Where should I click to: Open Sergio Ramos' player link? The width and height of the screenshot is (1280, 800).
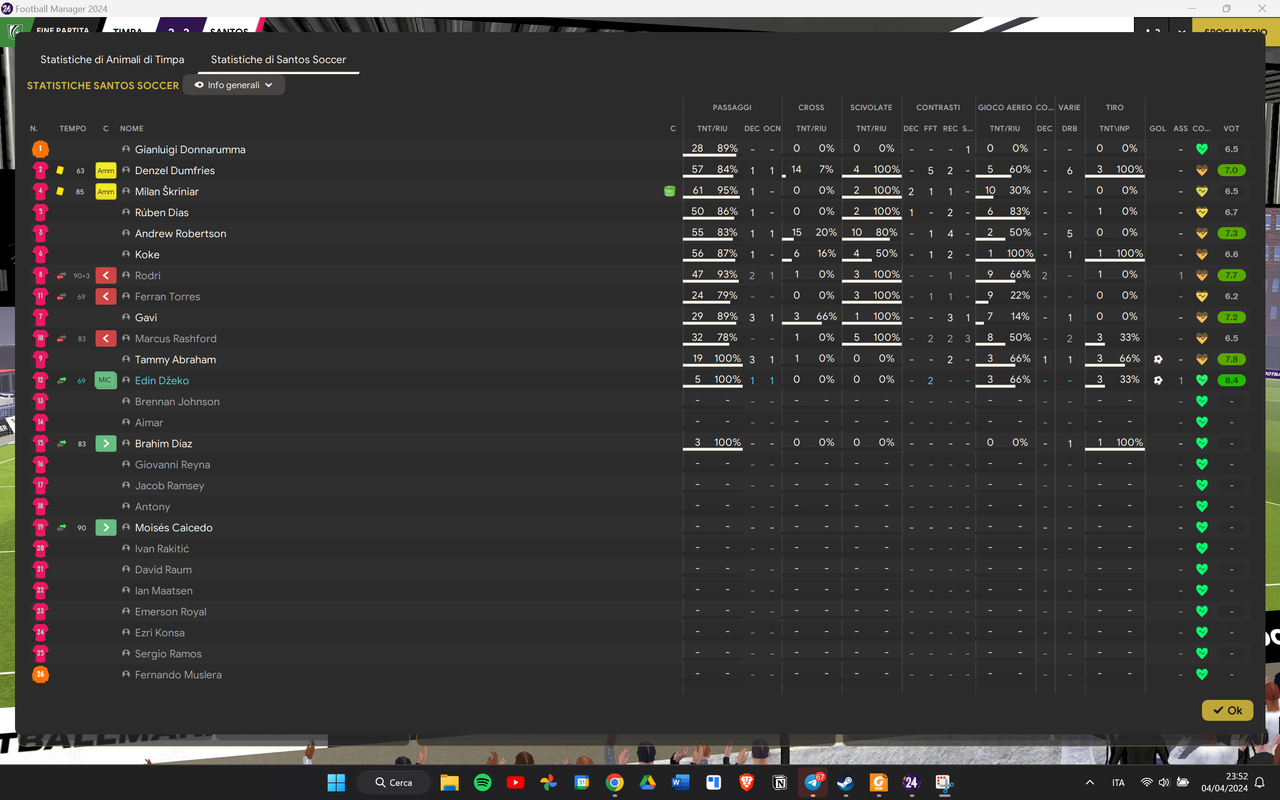point(168,653)
